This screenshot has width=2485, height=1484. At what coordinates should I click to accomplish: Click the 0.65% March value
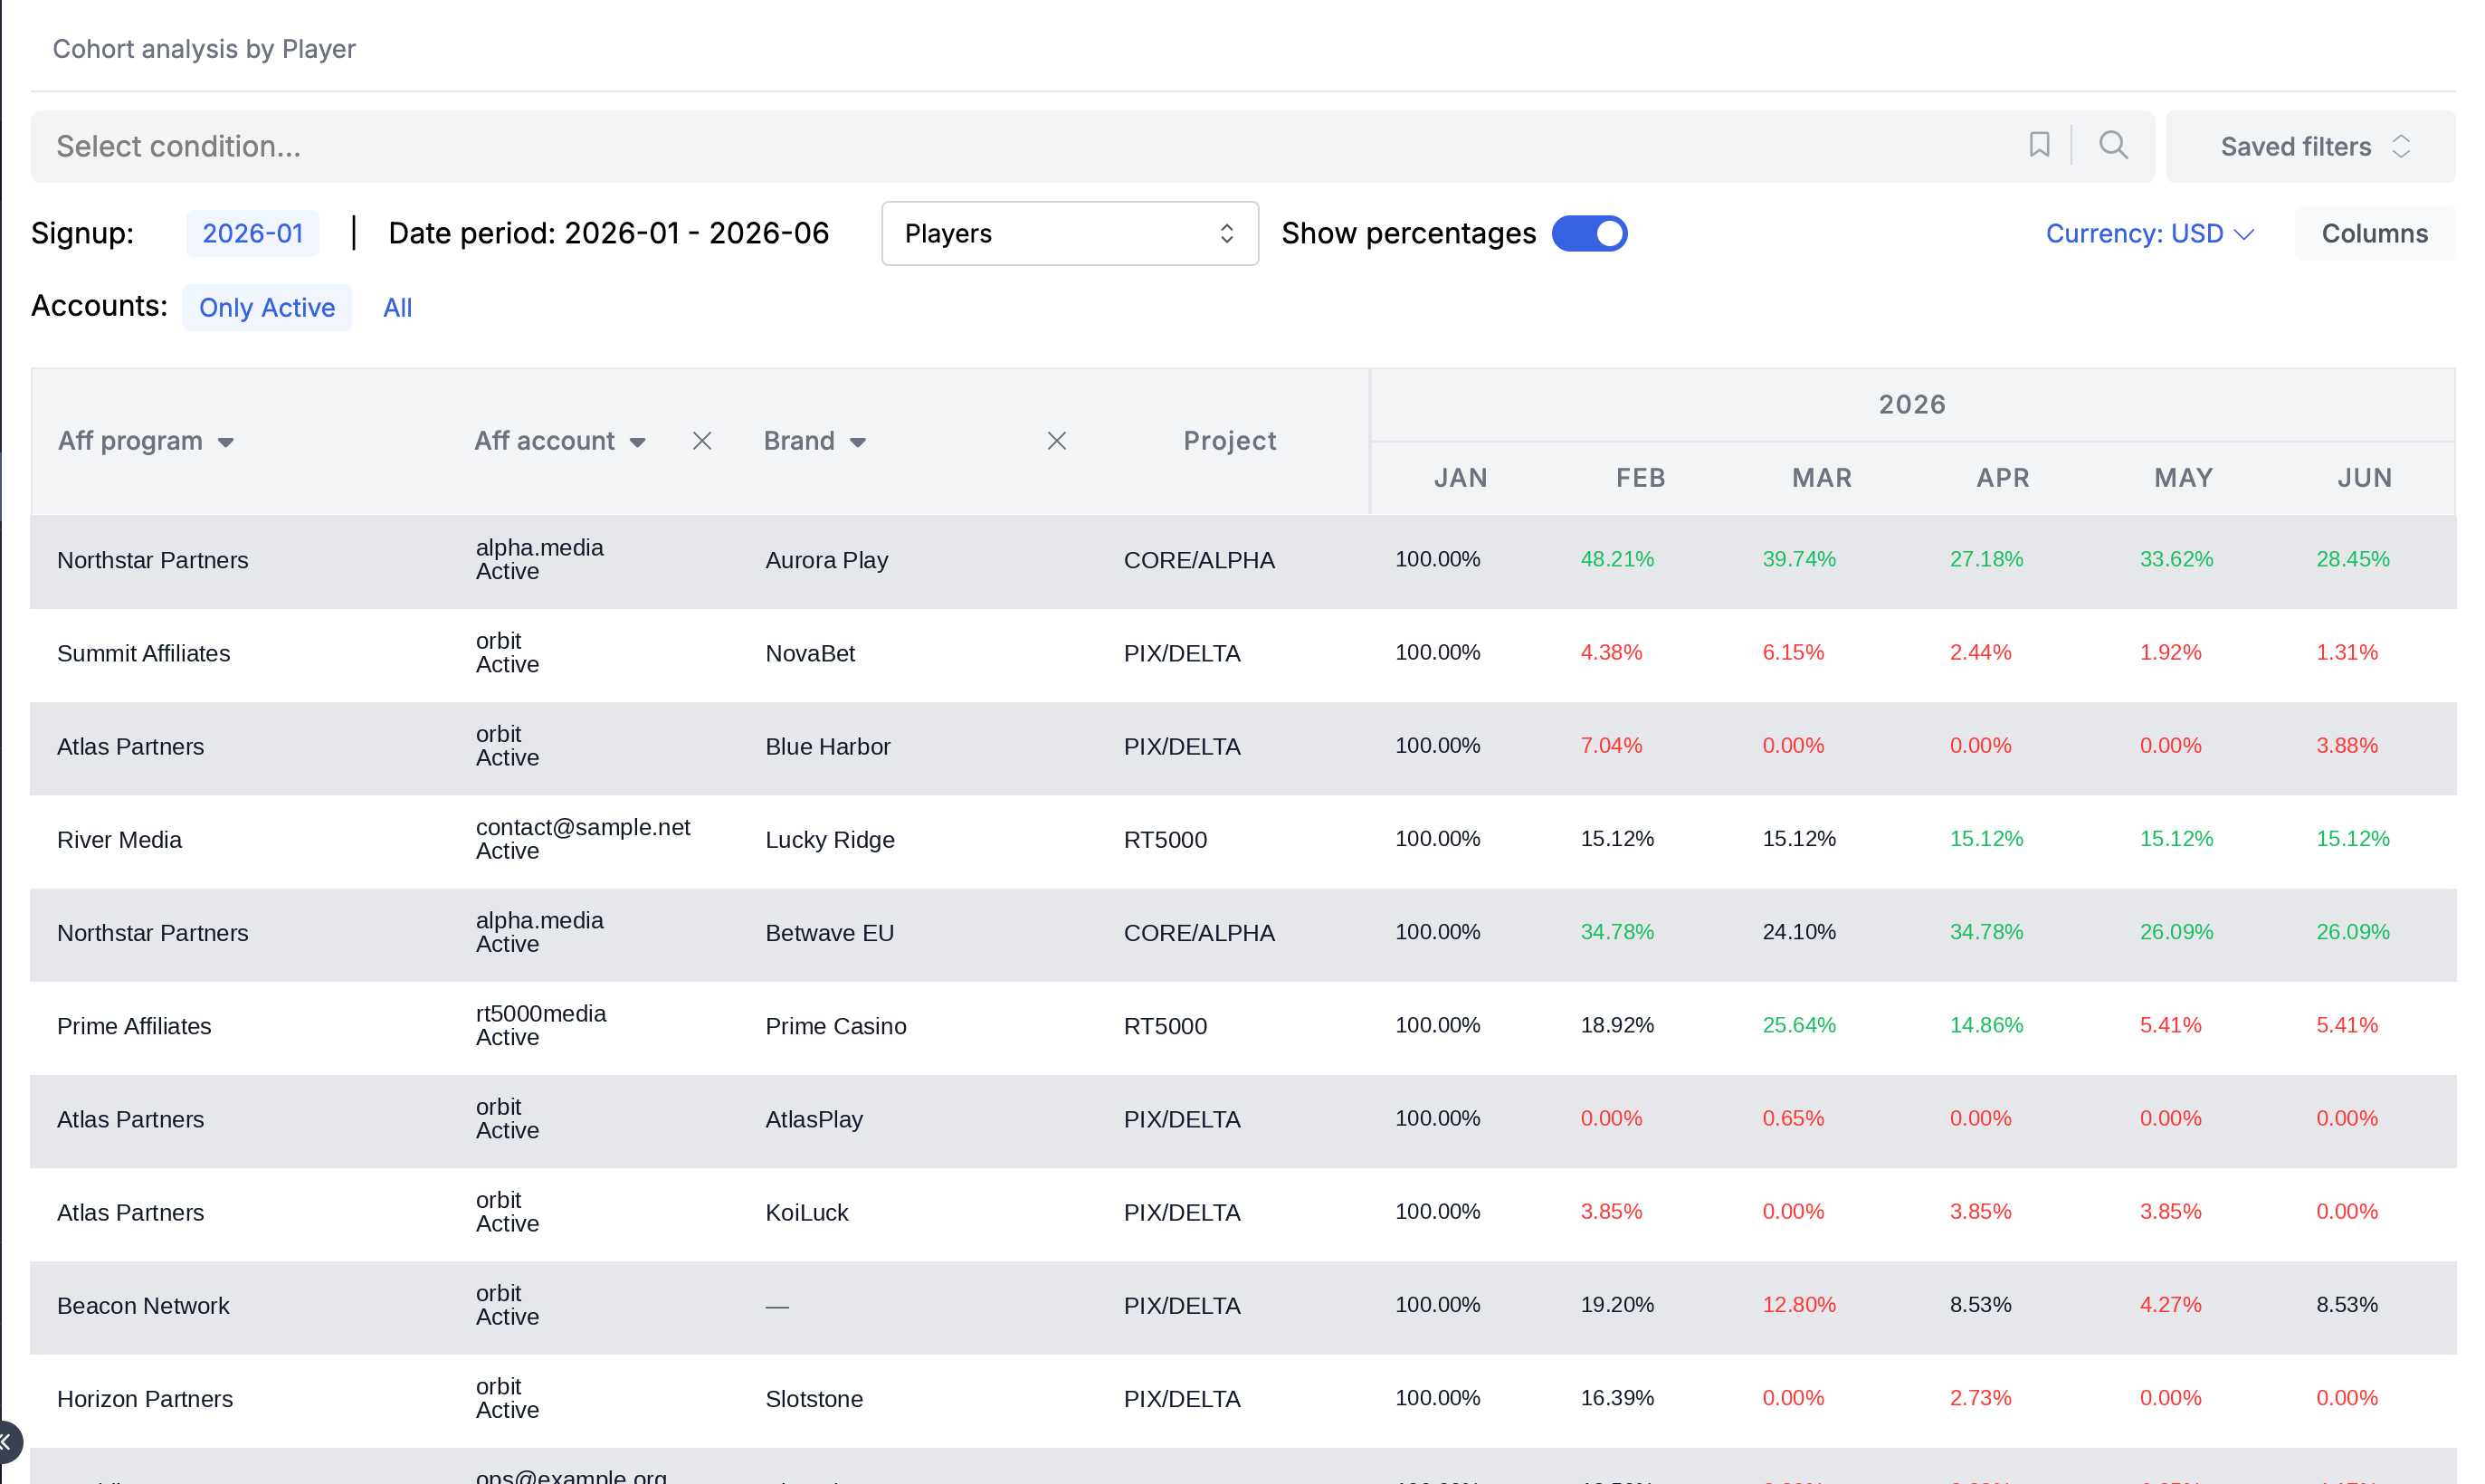coord(1792,1118)
